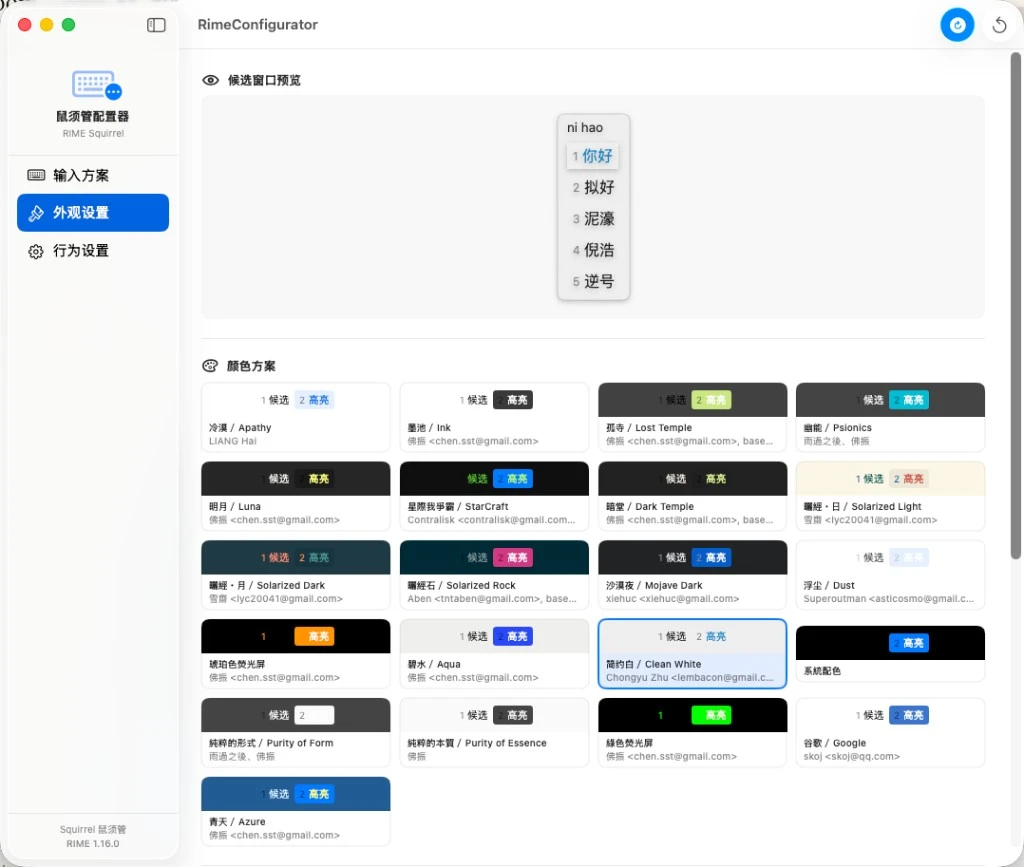Image resolution: width=1024 pixels, height=867 pixels.
Task: Choose the 琥珀色熒光屏 amber scheme
Action: pos(296,654)
